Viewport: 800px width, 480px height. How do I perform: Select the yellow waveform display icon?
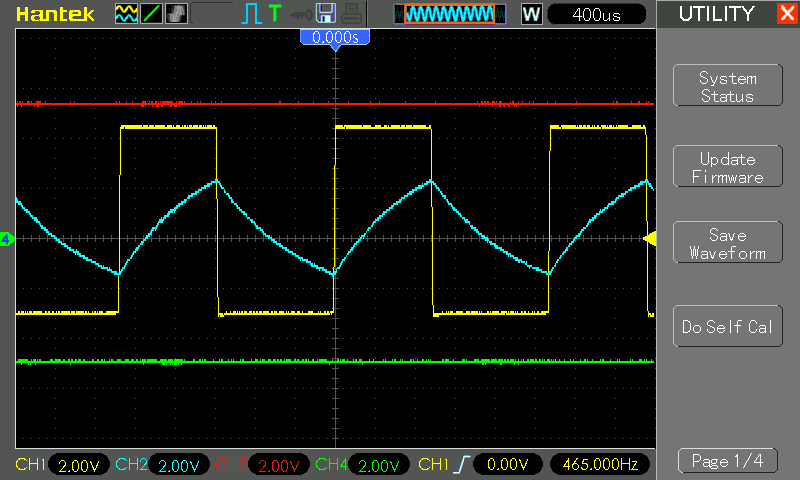coord(126,13)
